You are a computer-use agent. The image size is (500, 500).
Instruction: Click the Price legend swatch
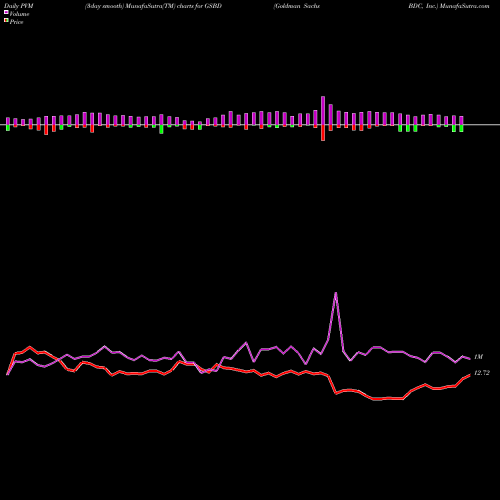click(6, 20)
